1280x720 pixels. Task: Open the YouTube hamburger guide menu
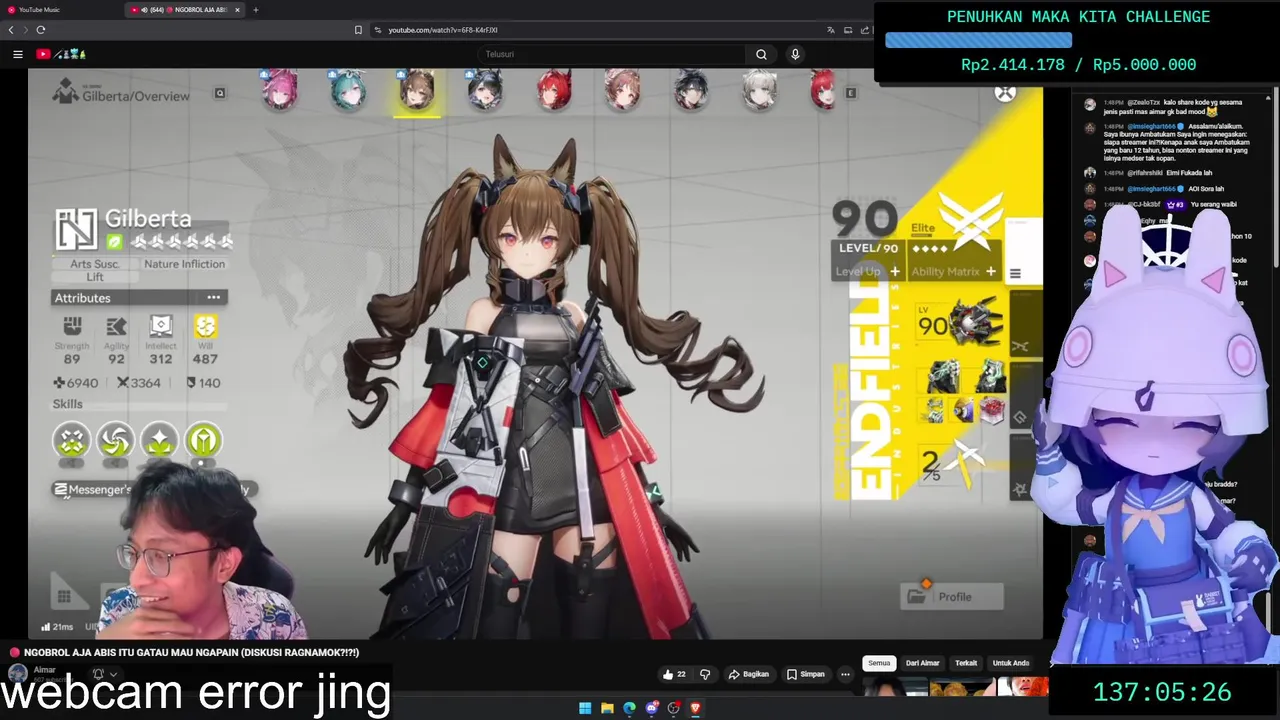click(x=18, y=54)
